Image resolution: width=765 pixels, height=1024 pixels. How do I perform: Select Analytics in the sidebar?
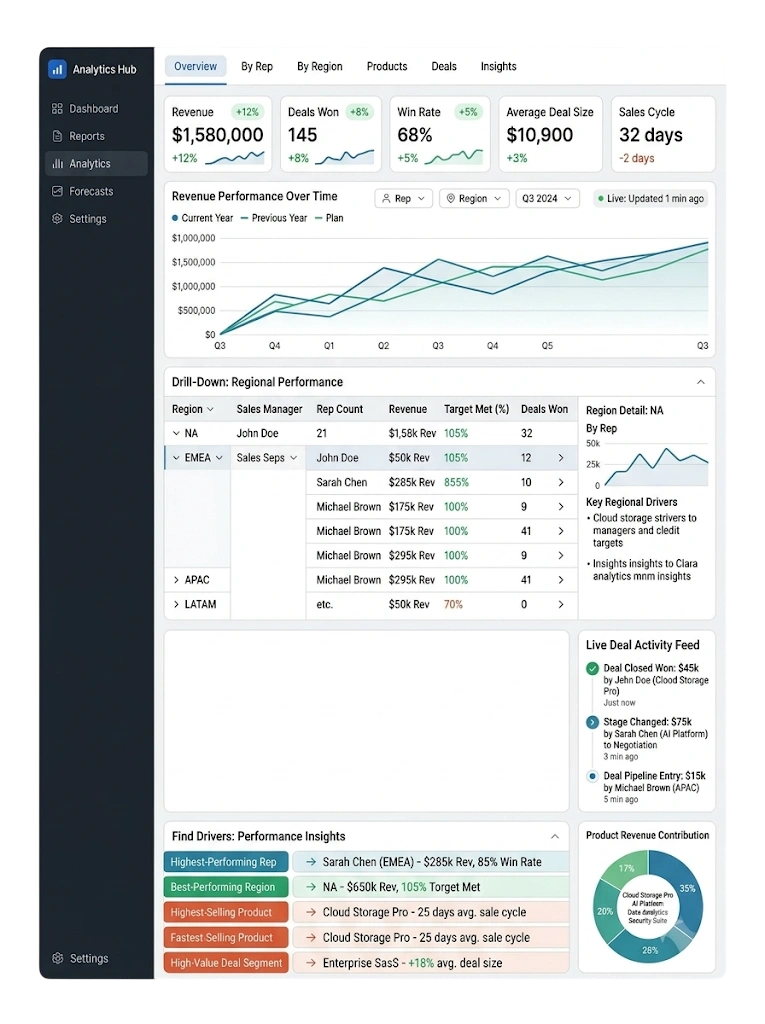tap(96, 163)
